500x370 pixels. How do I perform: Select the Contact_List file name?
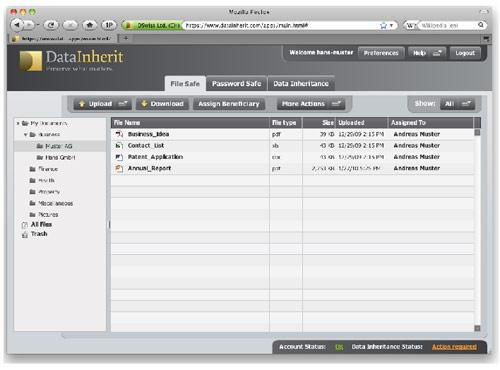click(x=146, y=146)
